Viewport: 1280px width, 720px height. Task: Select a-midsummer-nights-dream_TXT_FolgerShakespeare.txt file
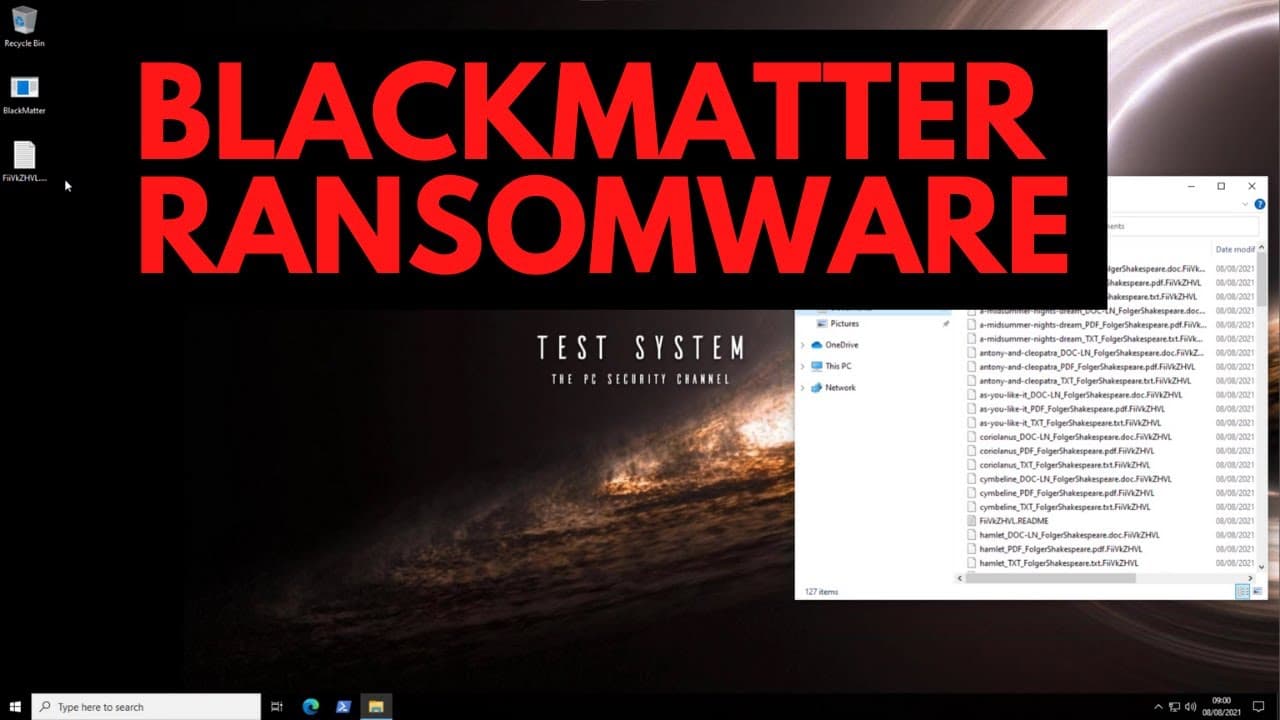click(1085, 339)
